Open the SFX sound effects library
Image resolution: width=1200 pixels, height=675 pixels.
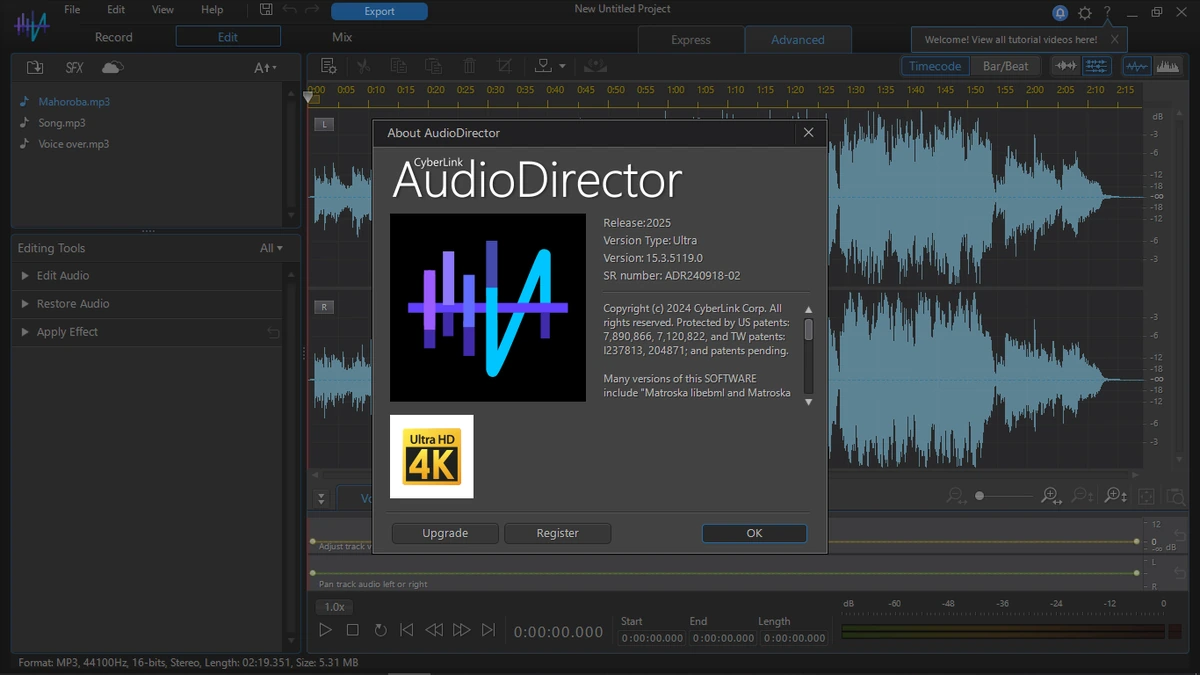[x=74, y=67]
